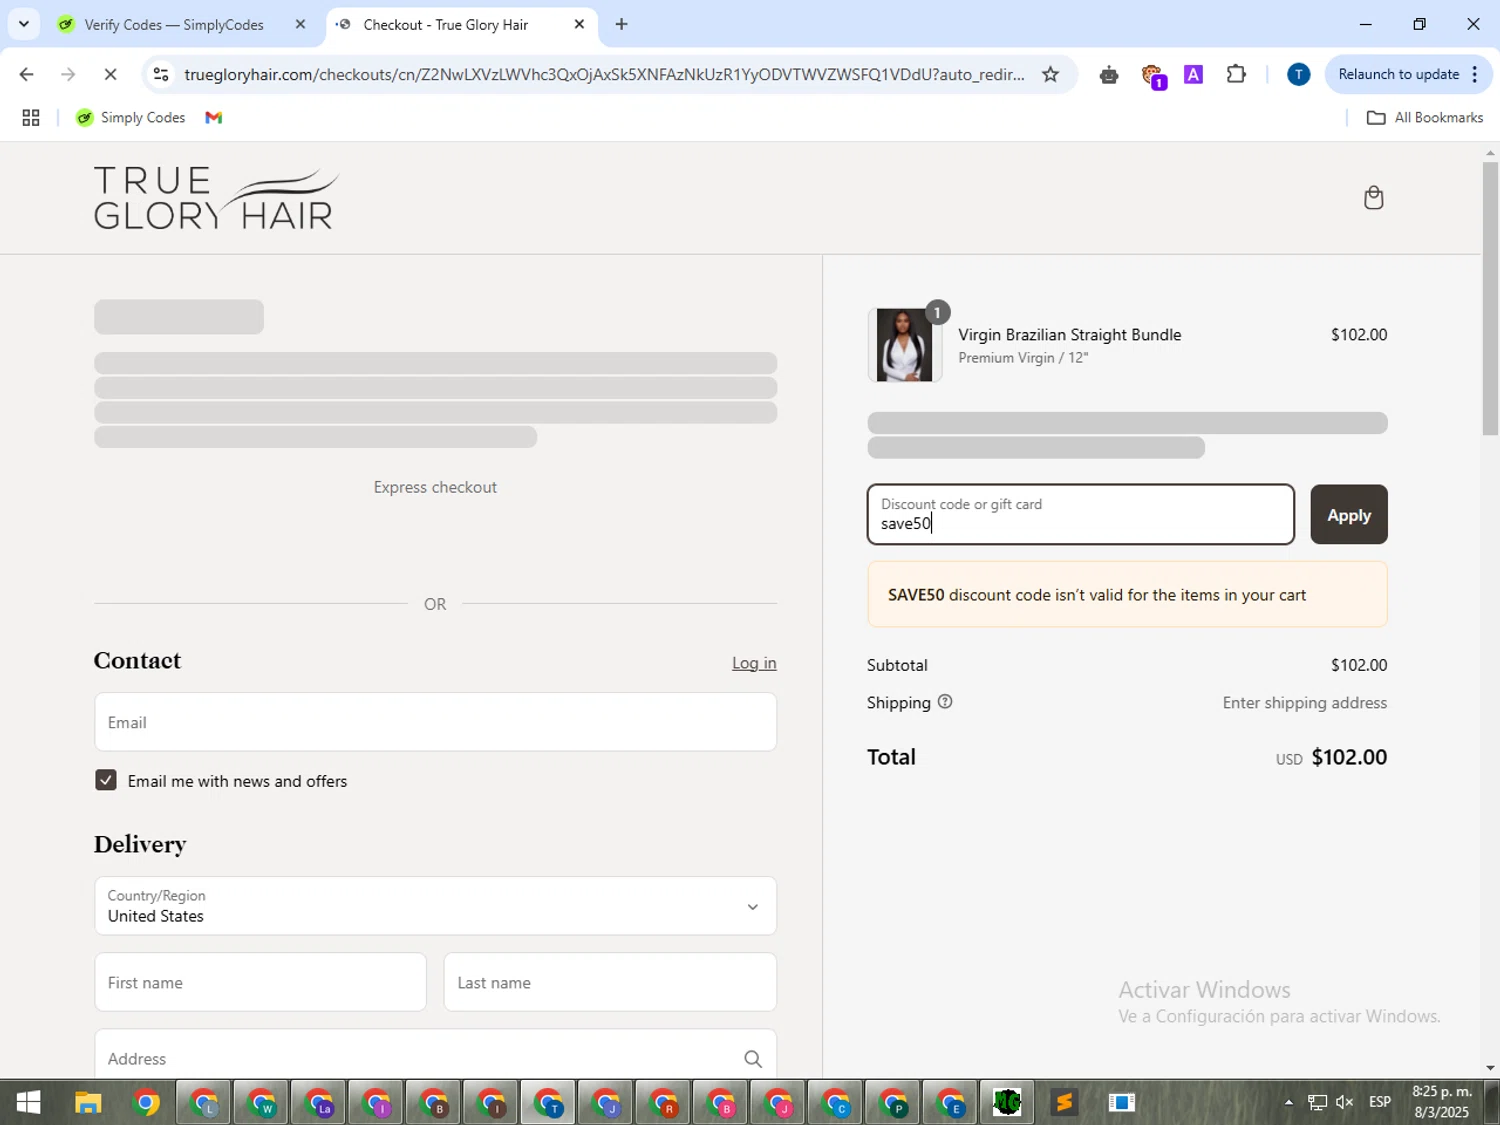The height and width of the screenshot is (1125, 1500).
Task: Open the shopping bag cart icon
Action: point(1373,198)
